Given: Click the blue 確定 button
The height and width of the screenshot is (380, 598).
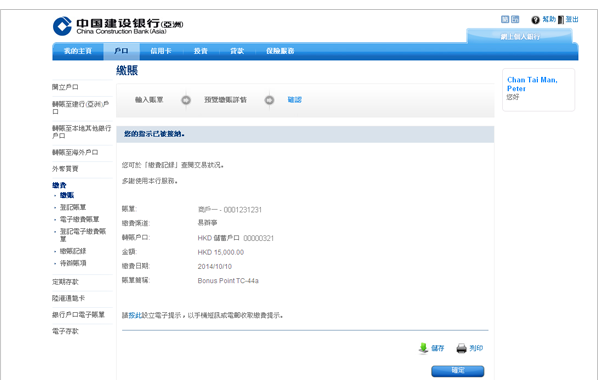Looking at the screenshot, I should click(458, 371).
